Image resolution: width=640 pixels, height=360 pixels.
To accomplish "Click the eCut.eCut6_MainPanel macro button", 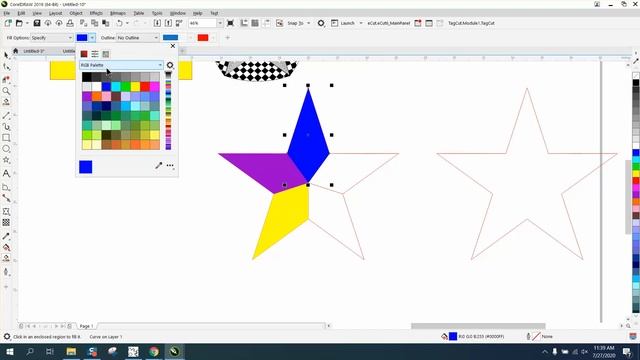I will 389,23.
